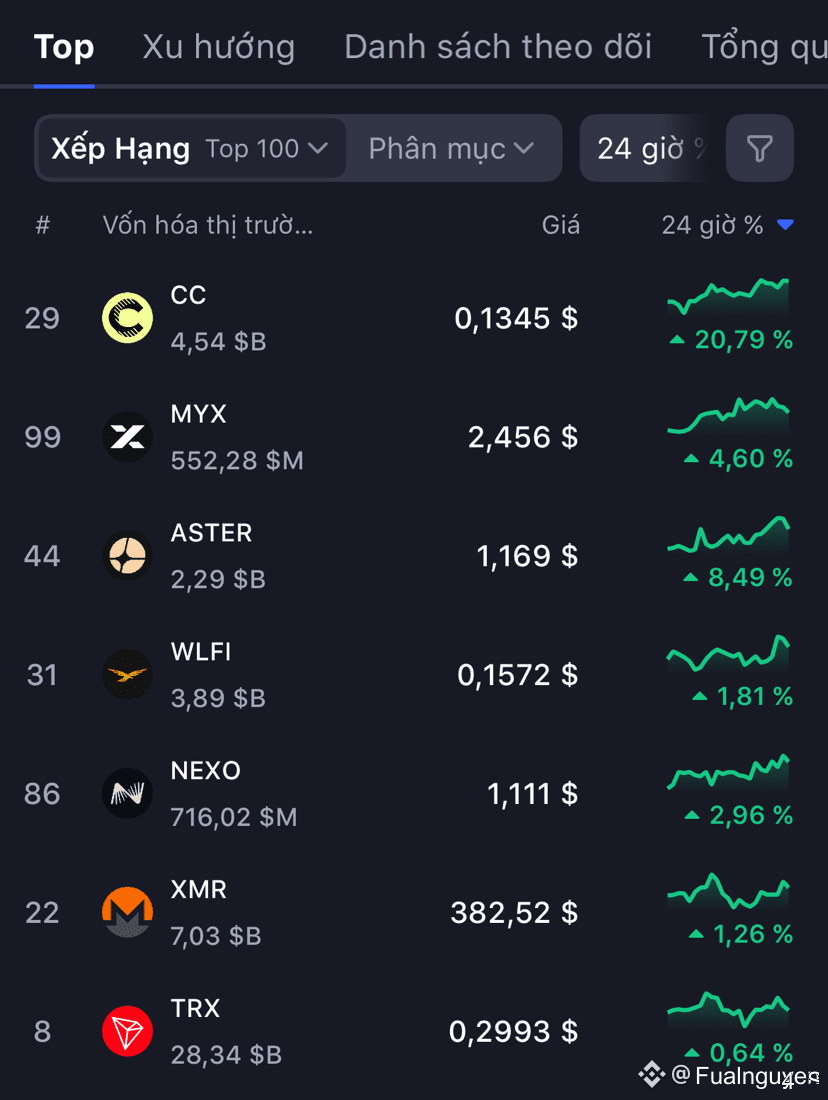Click the 1,26 % change value

point(753,934)
